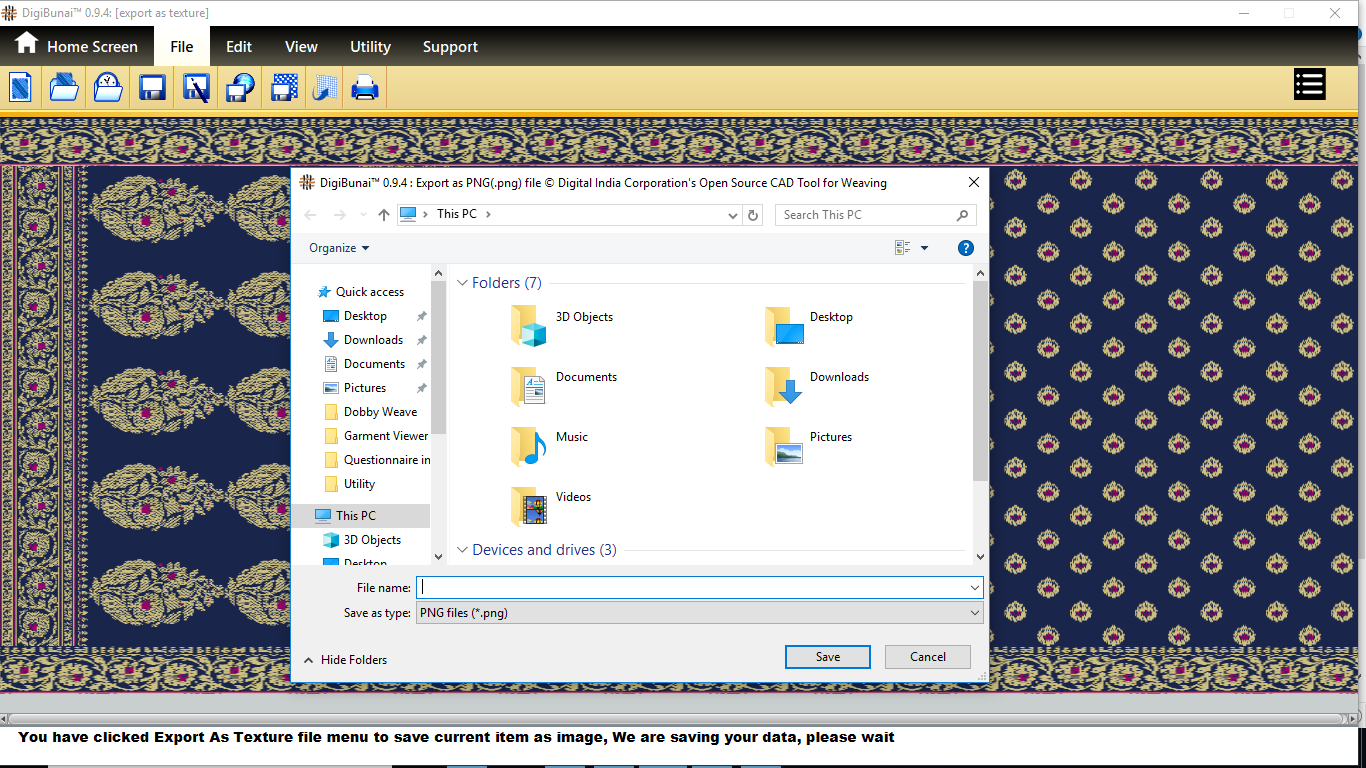The width and height of the screenshot is (1366, 768).
Task: Click the blue help icon in dialog
Action: coord(965,248)
